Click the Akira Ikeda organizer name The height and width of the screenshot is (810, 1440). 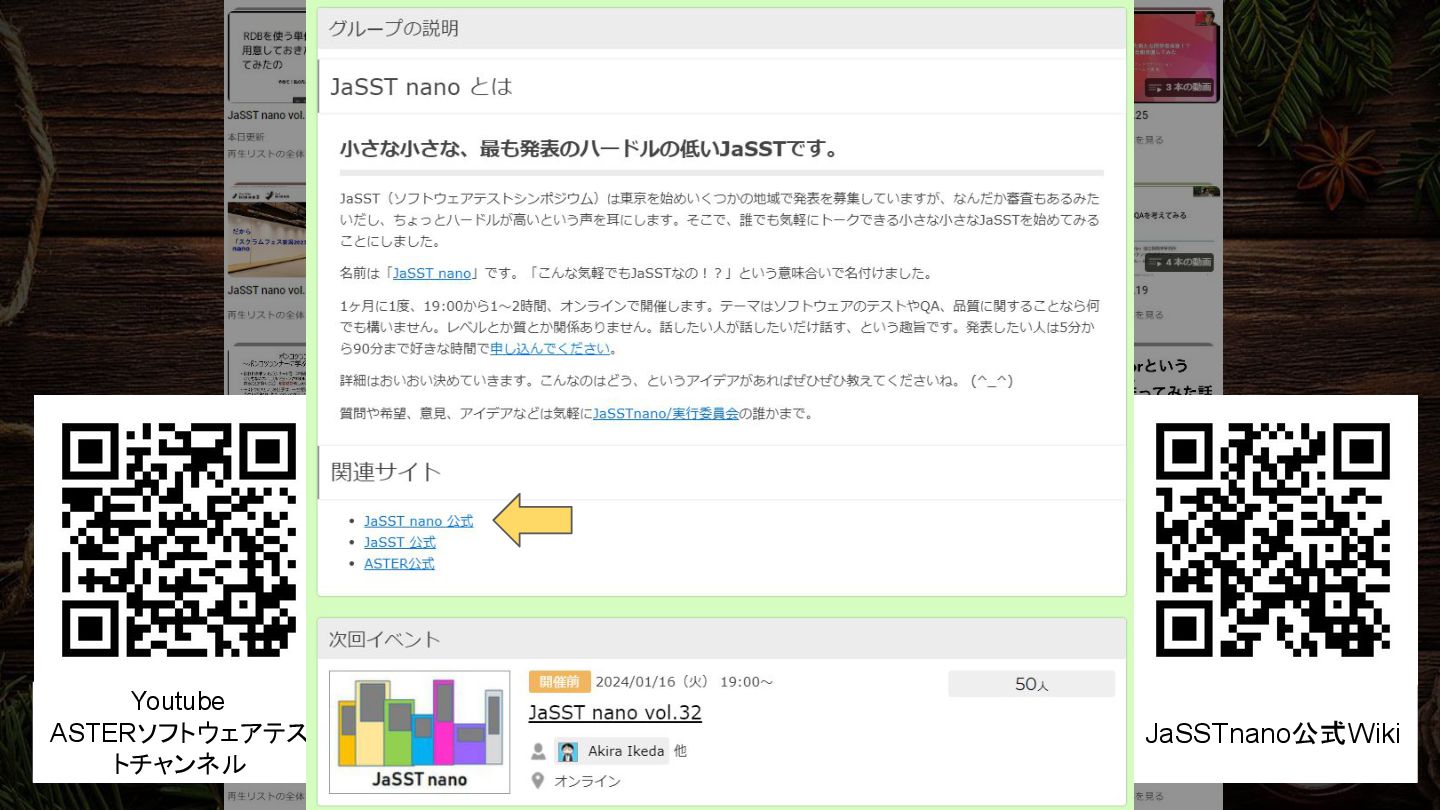tap(626, 751)
